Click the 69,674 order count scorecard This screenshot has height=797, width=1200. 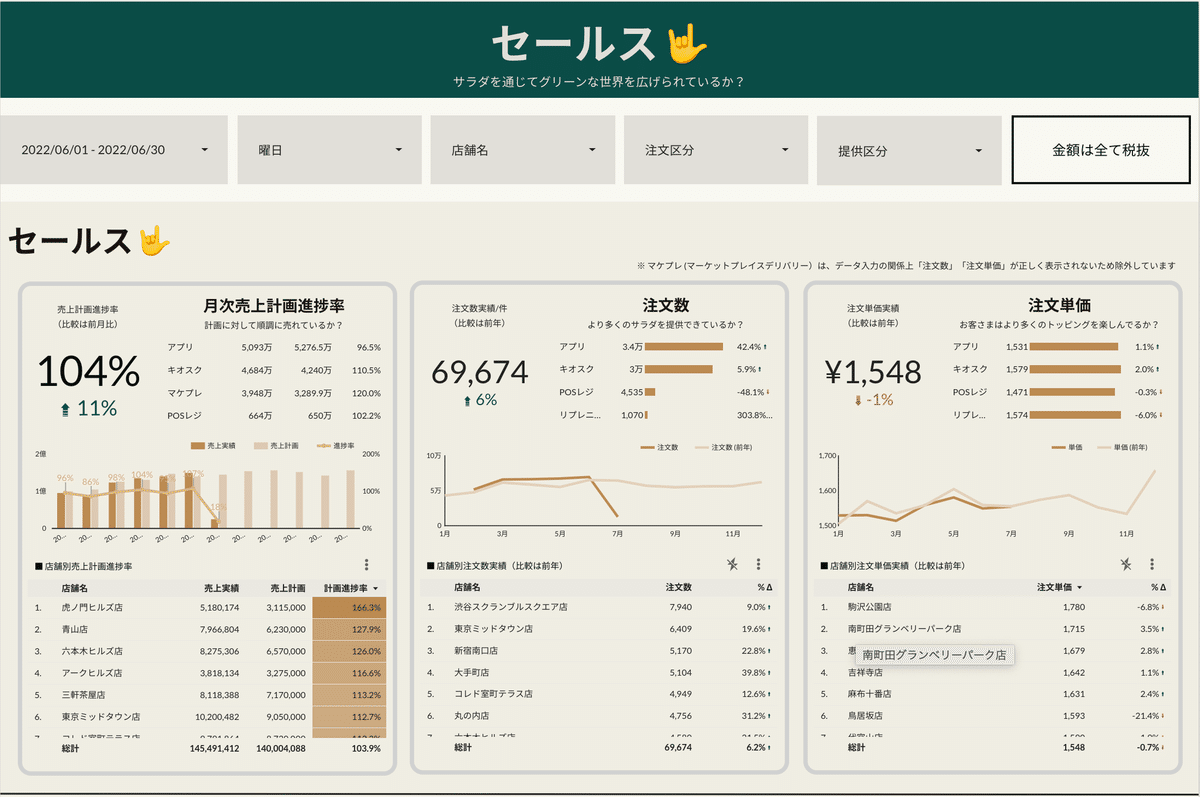[480, 372]
